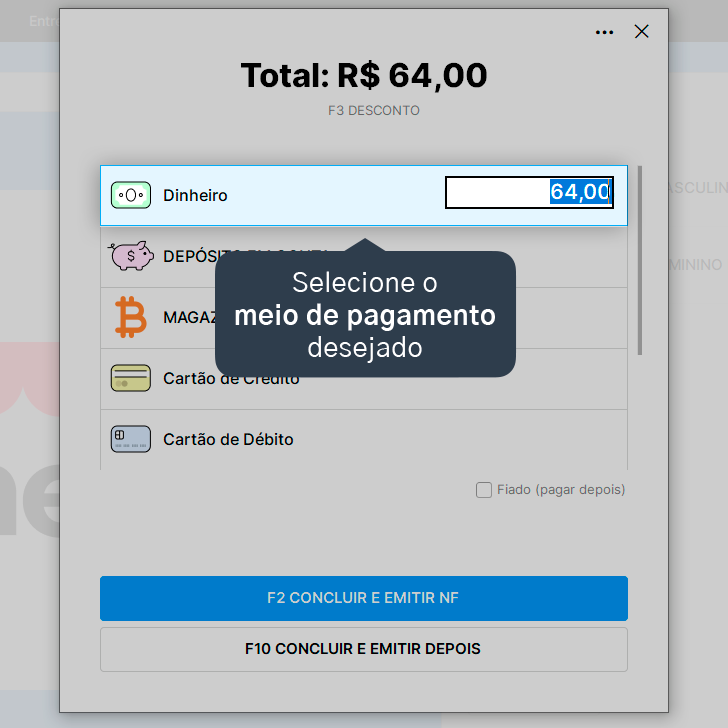Click F2 CONCLUIR E EMITIR NF button

364,598
